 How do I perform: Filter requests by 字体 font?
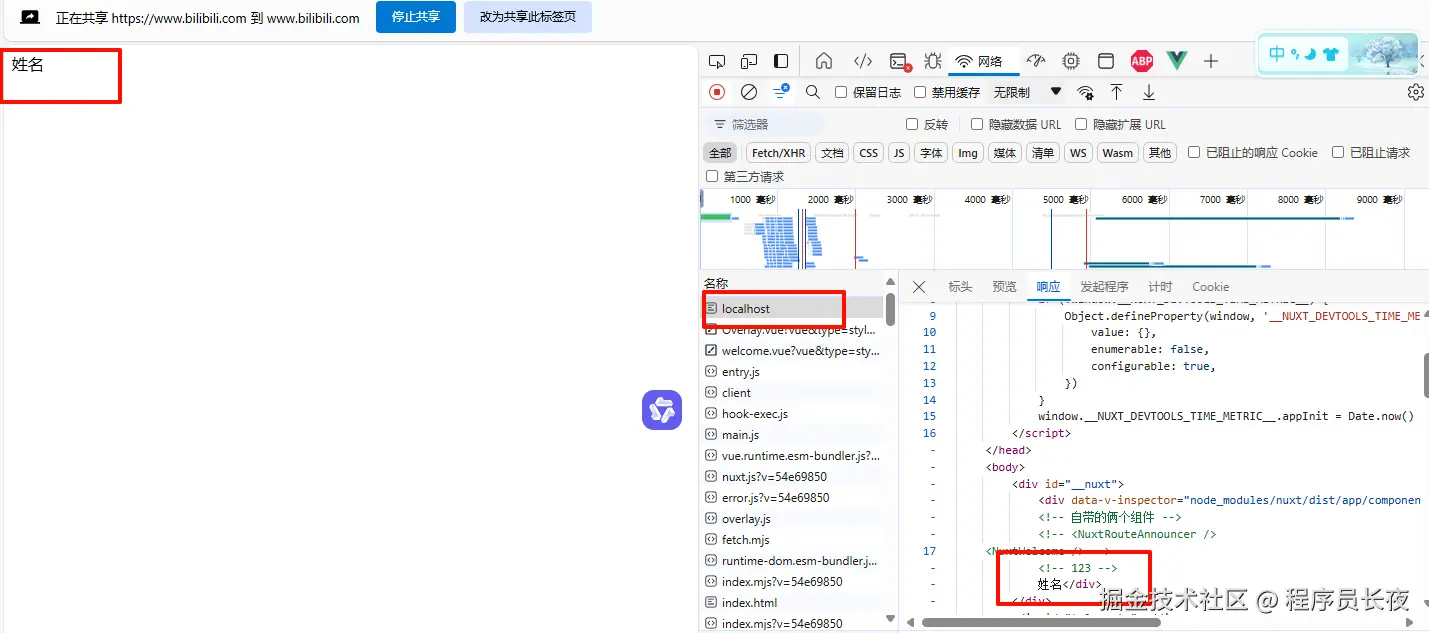(x=931, y=153)
